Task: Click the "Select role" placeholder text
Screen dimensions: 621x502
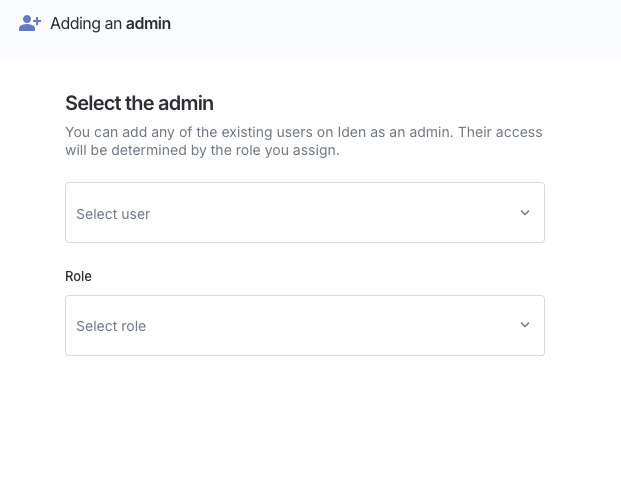Action: (x=111, y=326)
